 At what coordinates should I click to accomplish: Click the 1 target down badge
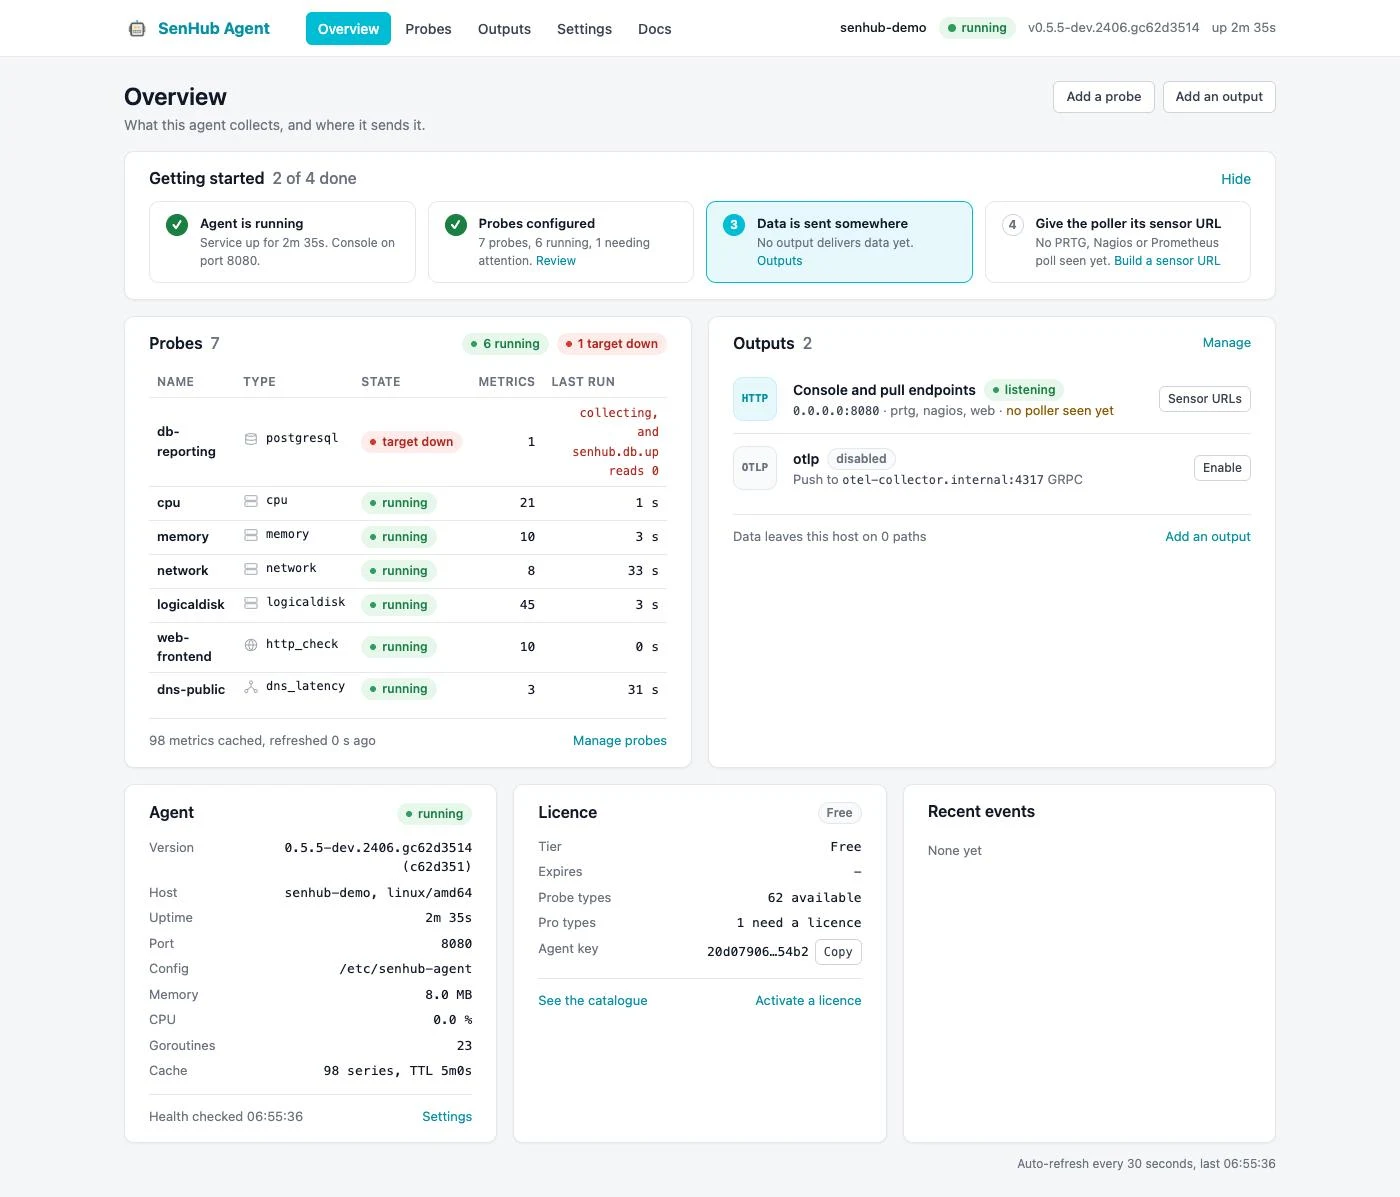(x=612, y=344)
